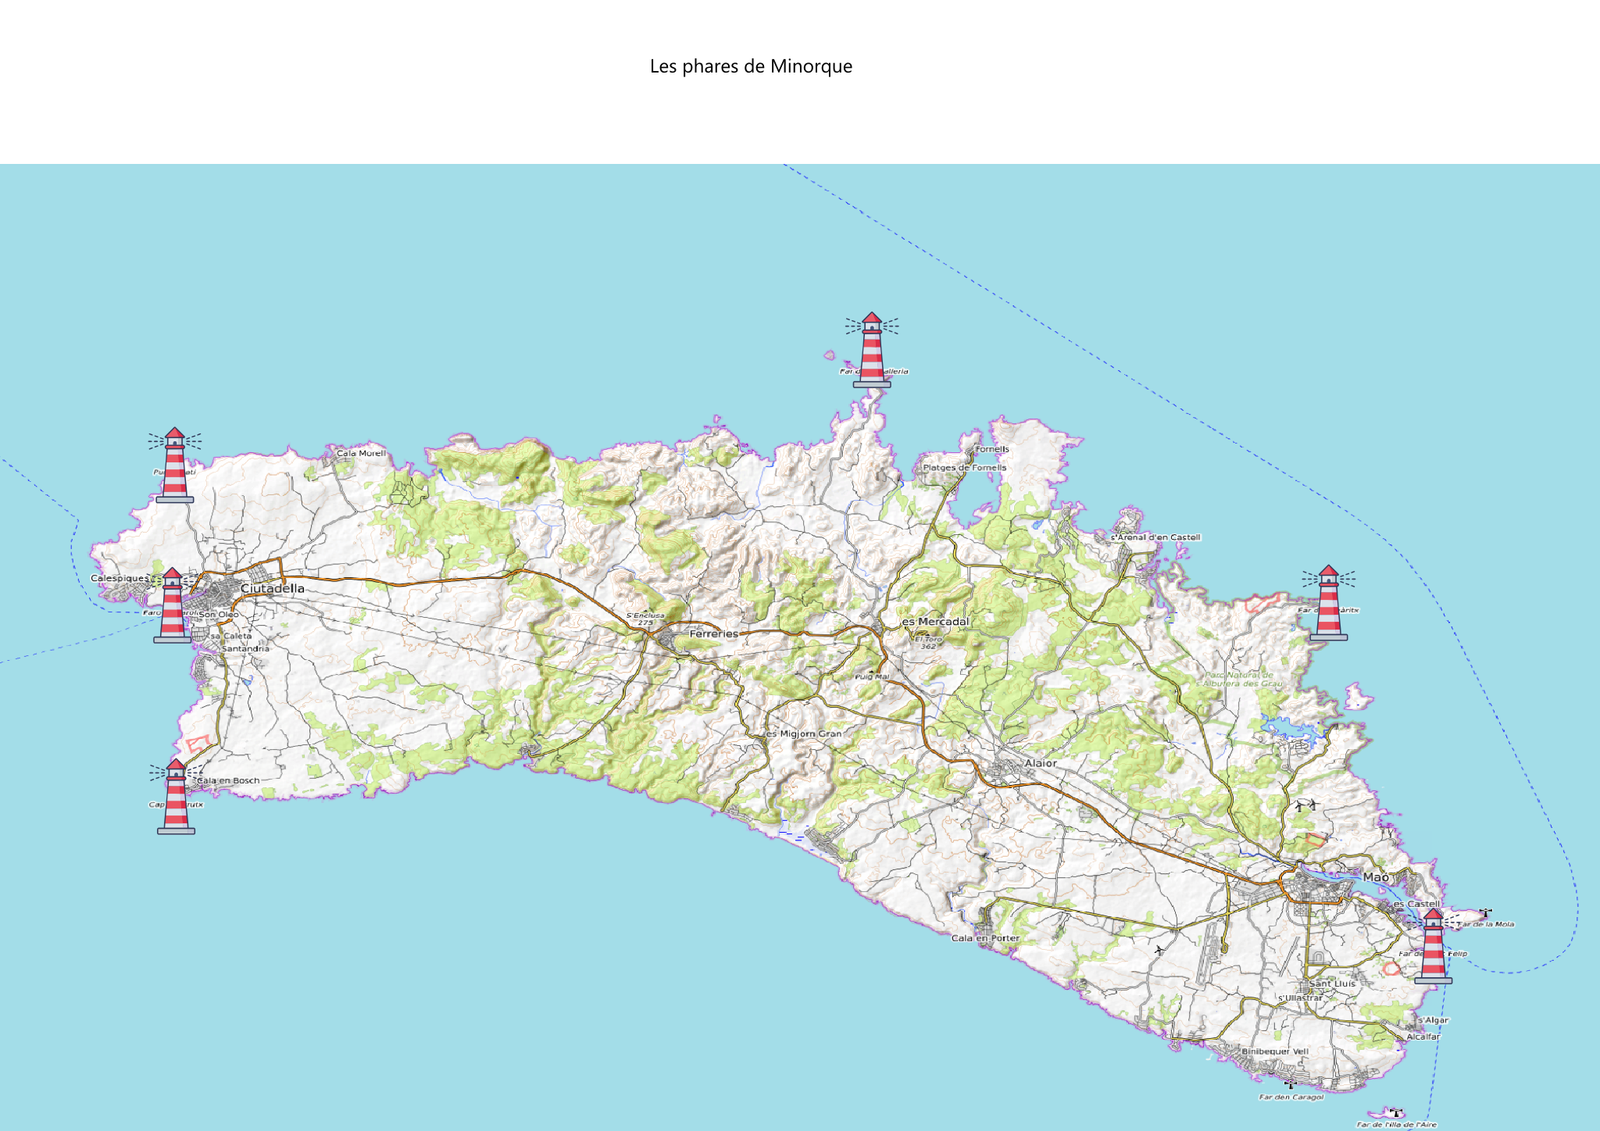The image size is (1600, 1131).
Task: Click the Ciutadella town label
Action: coord(272,589)
